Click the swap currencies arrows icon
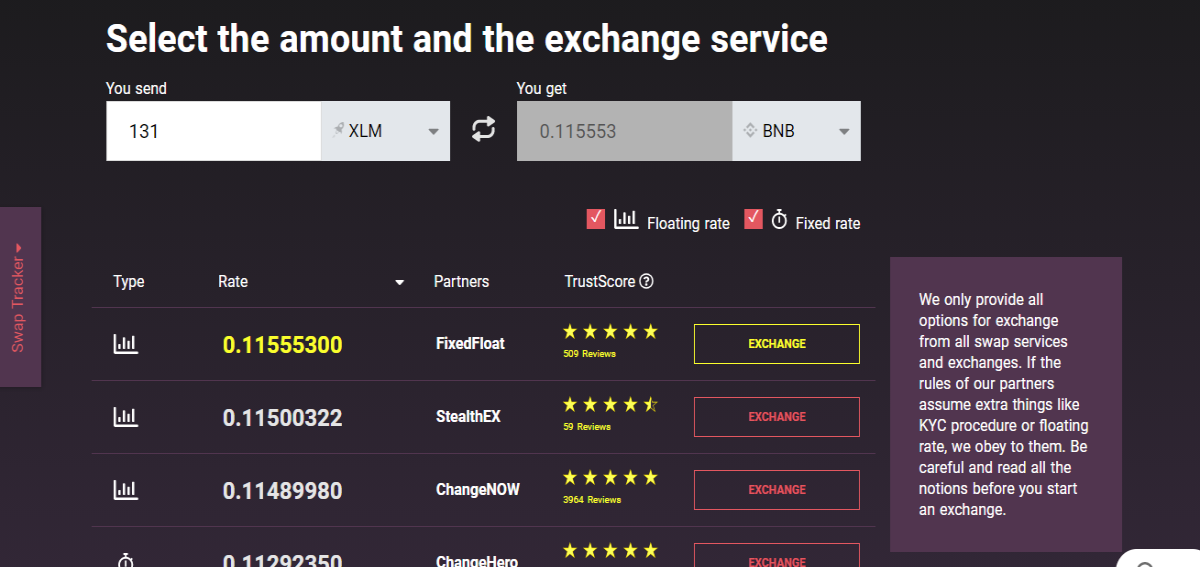 [483, 130]
